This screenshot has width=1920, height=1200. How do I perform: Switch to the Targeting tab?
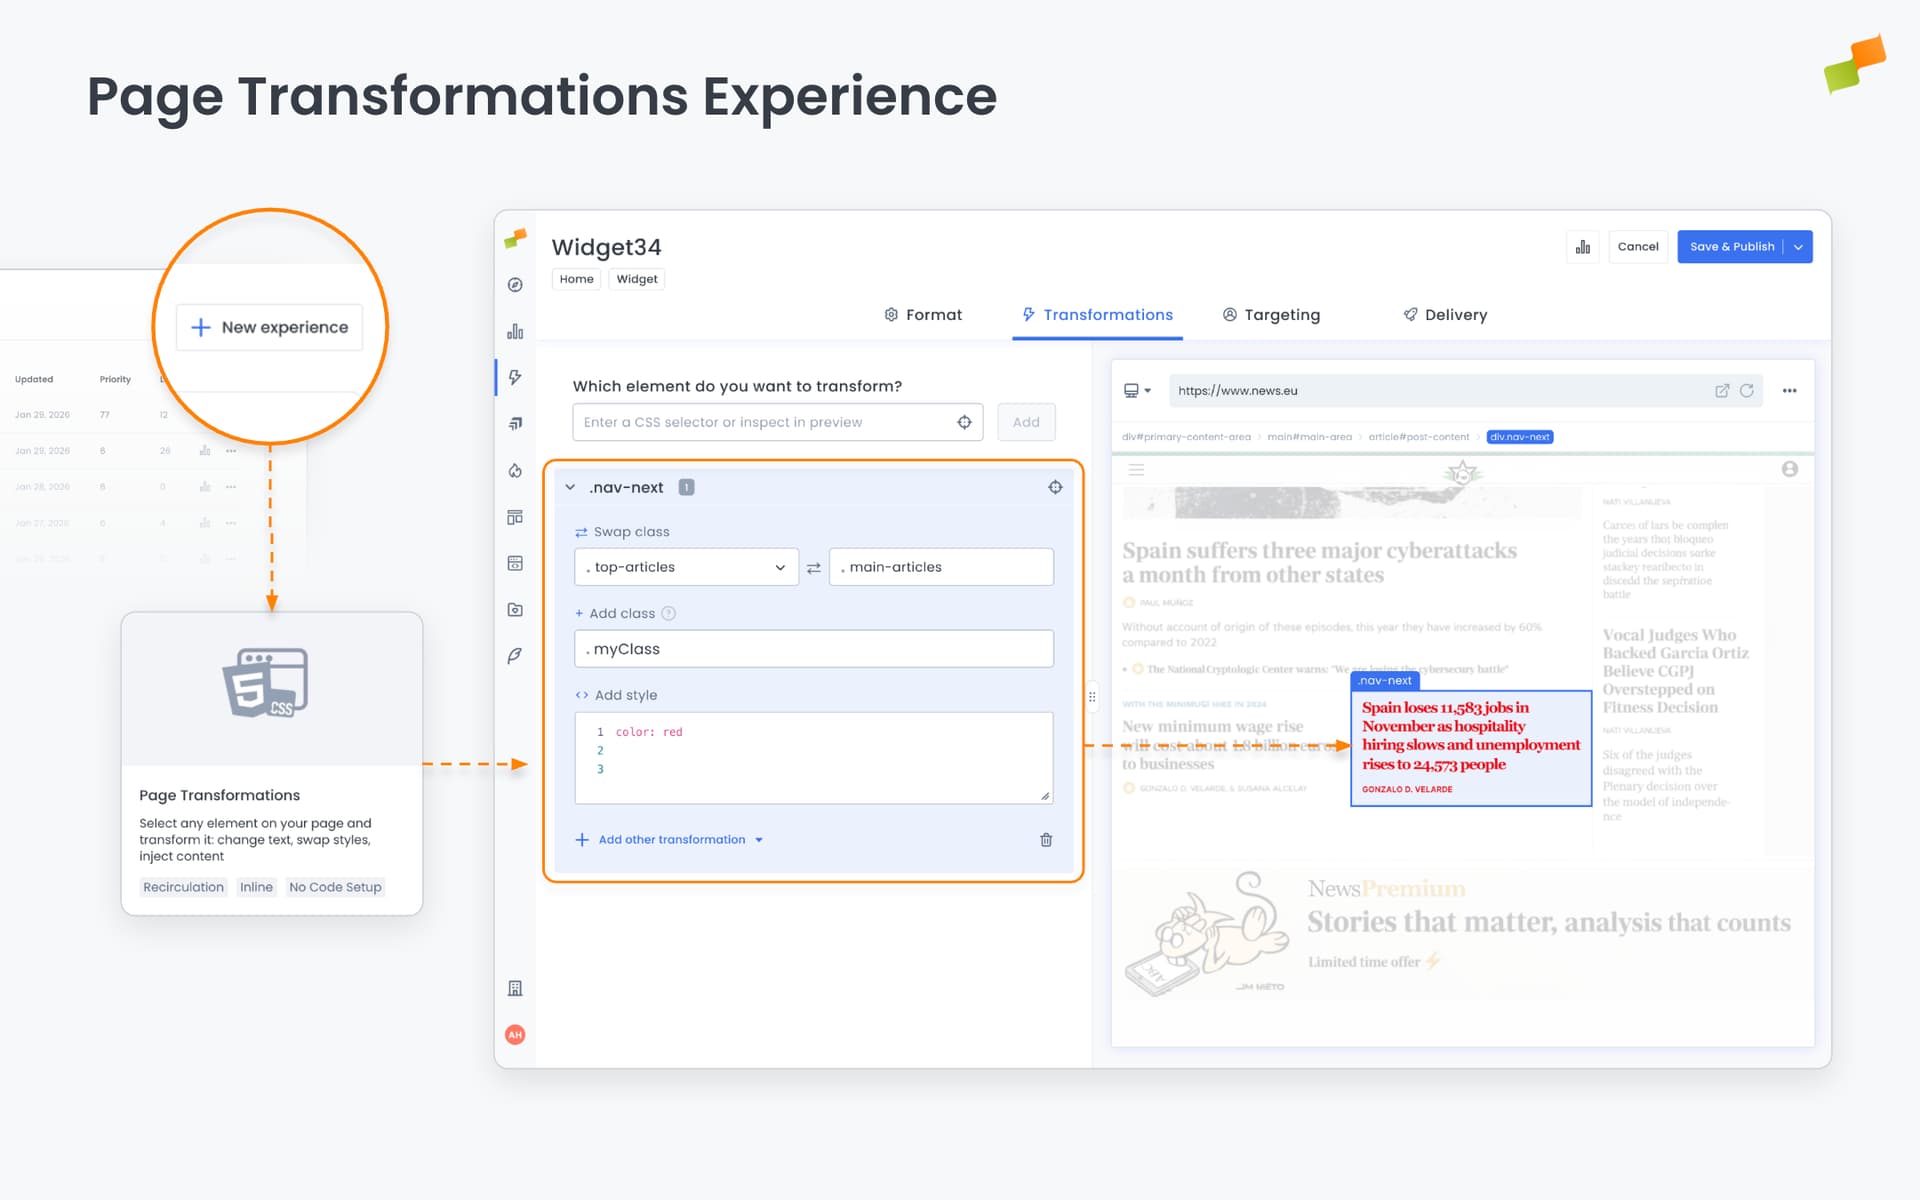point(1271,314)
